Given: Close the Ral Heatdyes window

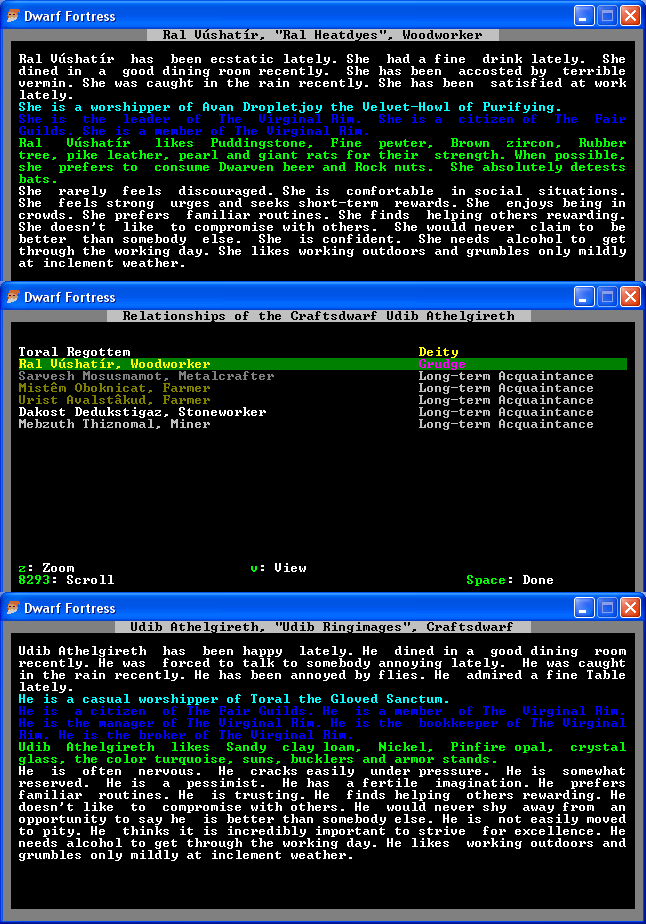Looking at the screenshot, I should tap(630, 16).
